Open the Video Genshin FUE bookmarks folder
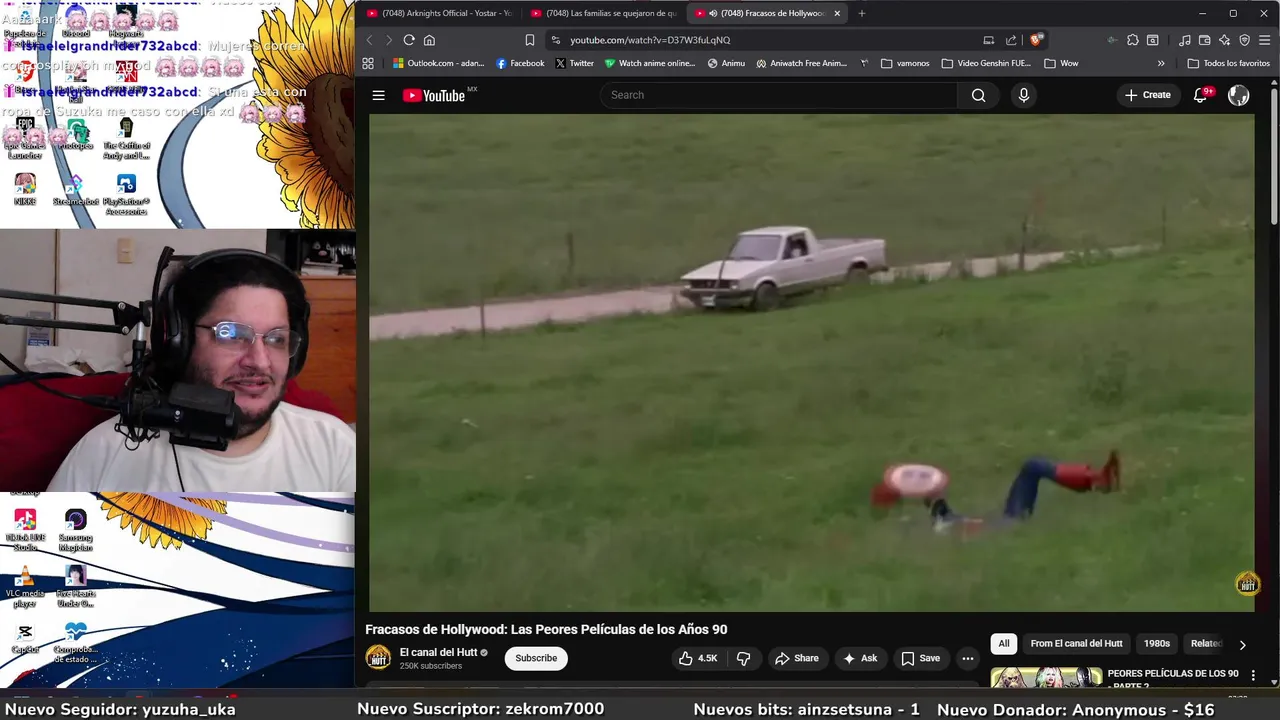1280x720 pixels. [x=986, y=63]
